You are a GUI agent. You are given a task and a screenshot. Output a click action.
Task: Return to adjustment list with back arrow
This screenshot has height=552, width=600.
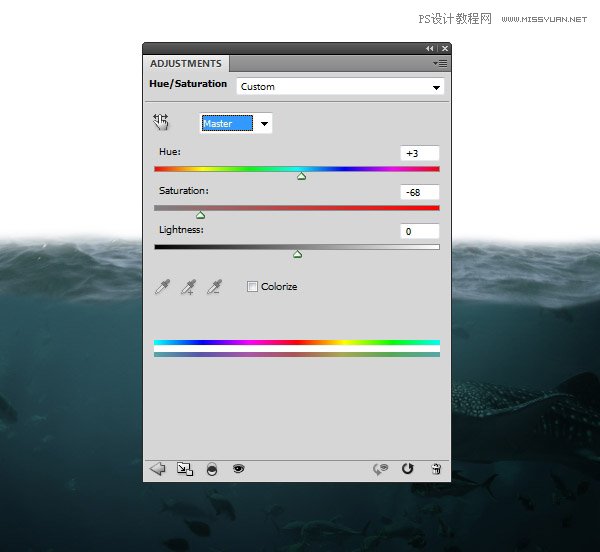pos(157,468)
